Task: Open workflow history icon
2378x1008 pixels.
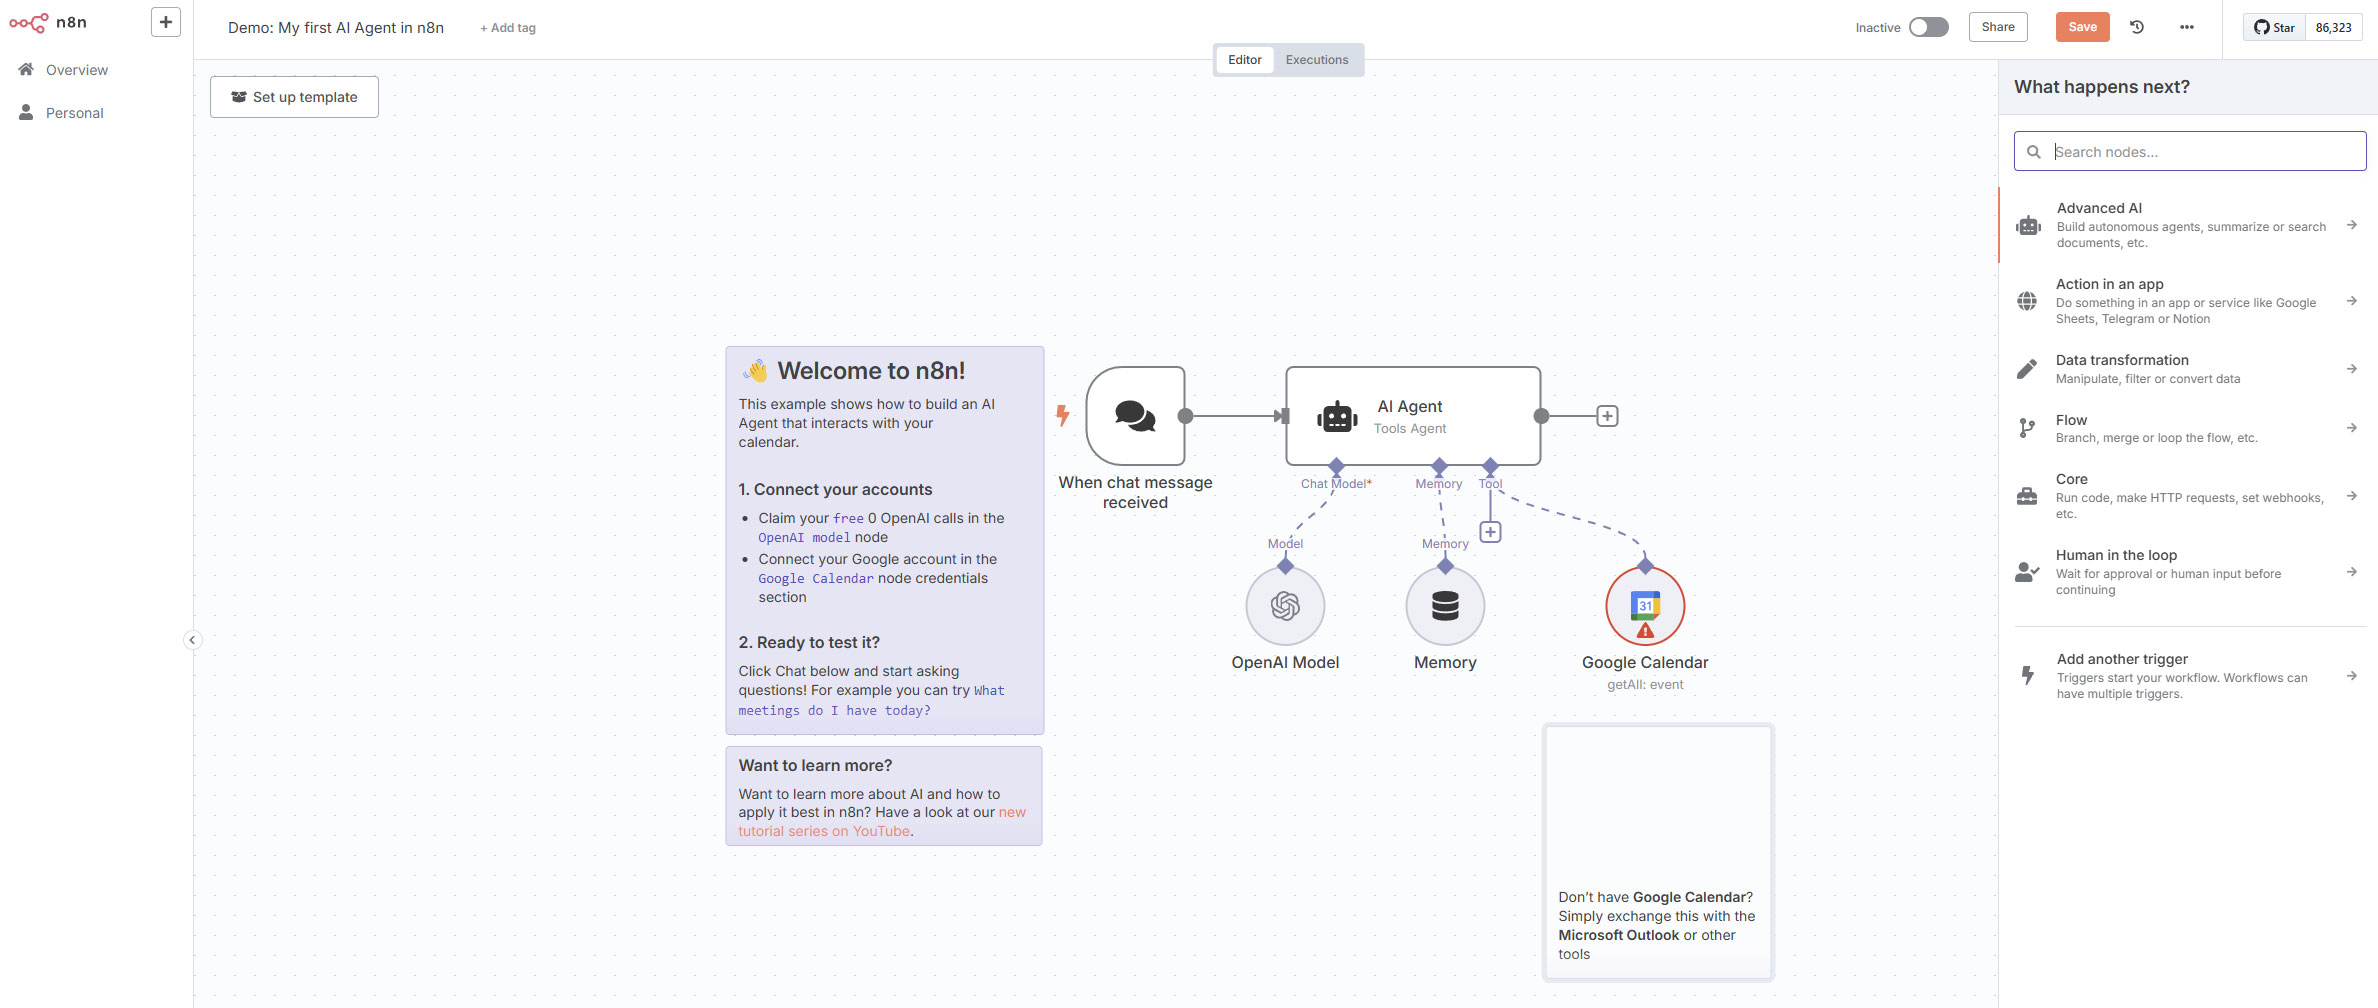Action: click(2137, 27)
